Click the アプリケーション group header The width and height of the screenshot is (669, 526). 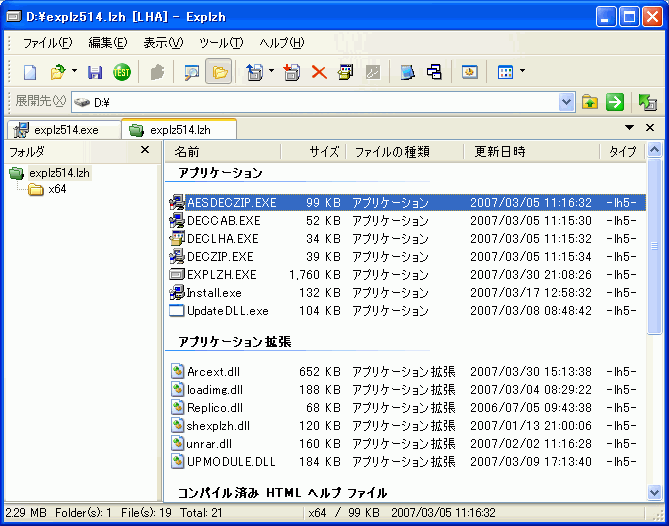point(220,173)
